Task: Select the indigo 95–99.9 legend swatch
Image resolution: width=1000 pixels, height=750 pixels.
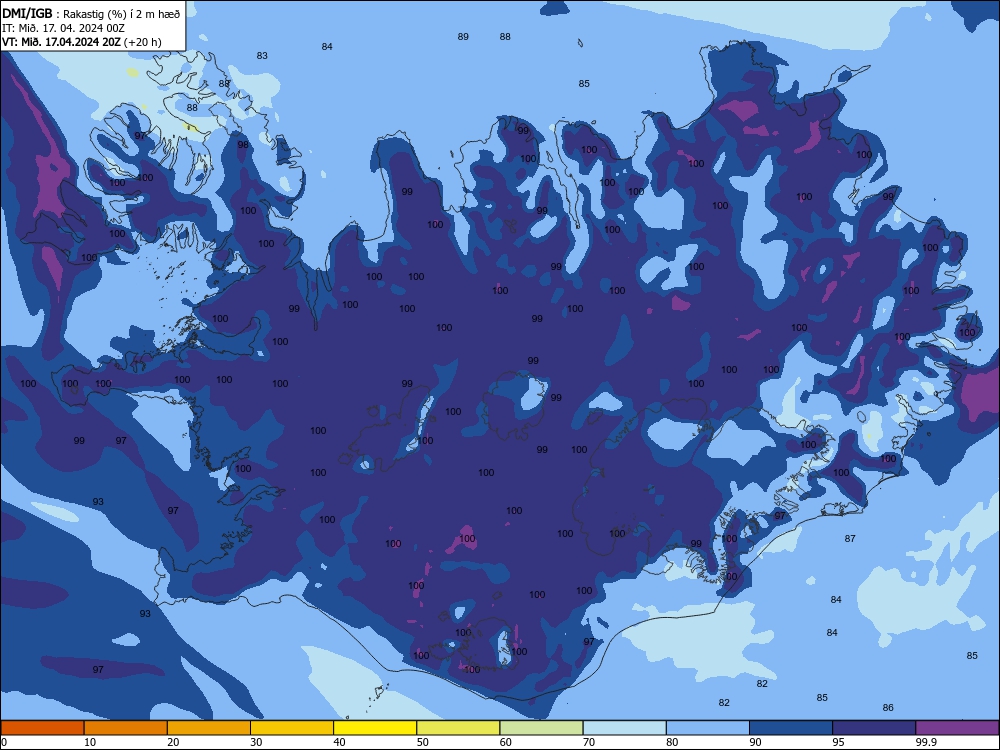Action: [874, 728]
